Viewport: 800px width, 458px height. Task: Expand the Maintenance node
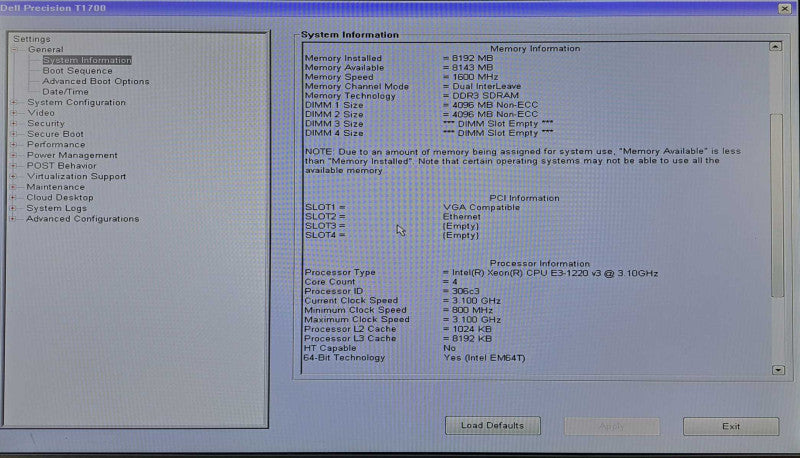click(14, 187)
